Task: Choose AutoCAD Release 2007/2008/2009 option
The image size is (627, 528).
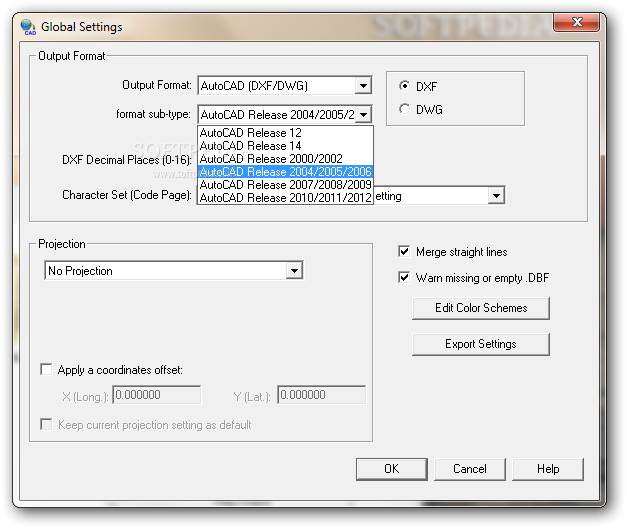Action: coord(286,185)
